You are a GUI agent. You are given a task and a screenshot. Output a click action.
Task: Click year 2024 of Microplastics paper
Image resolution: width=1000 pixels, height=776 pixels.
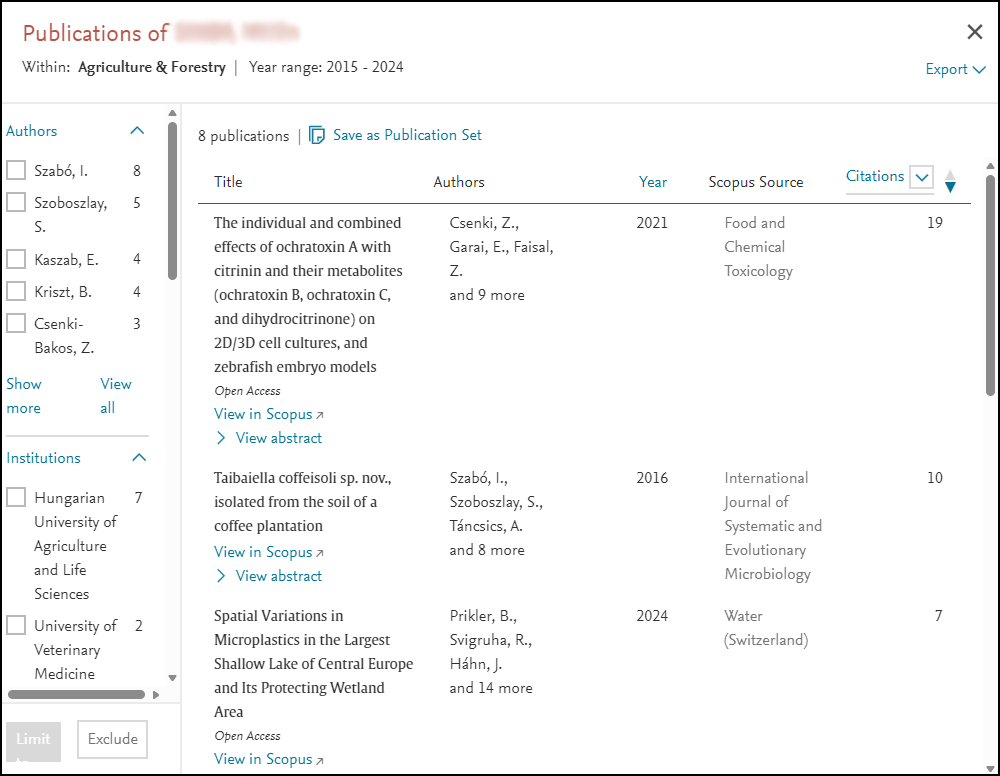[652, 616]
